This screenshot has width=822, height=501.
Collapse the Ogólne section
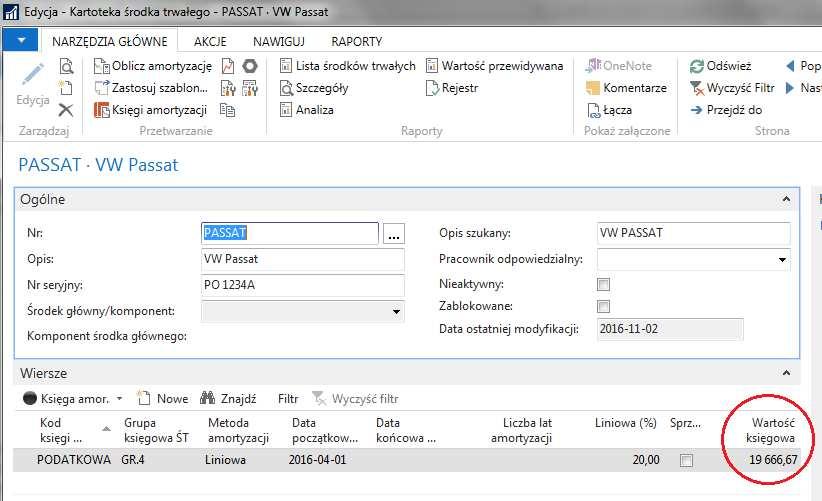point(786,199)
